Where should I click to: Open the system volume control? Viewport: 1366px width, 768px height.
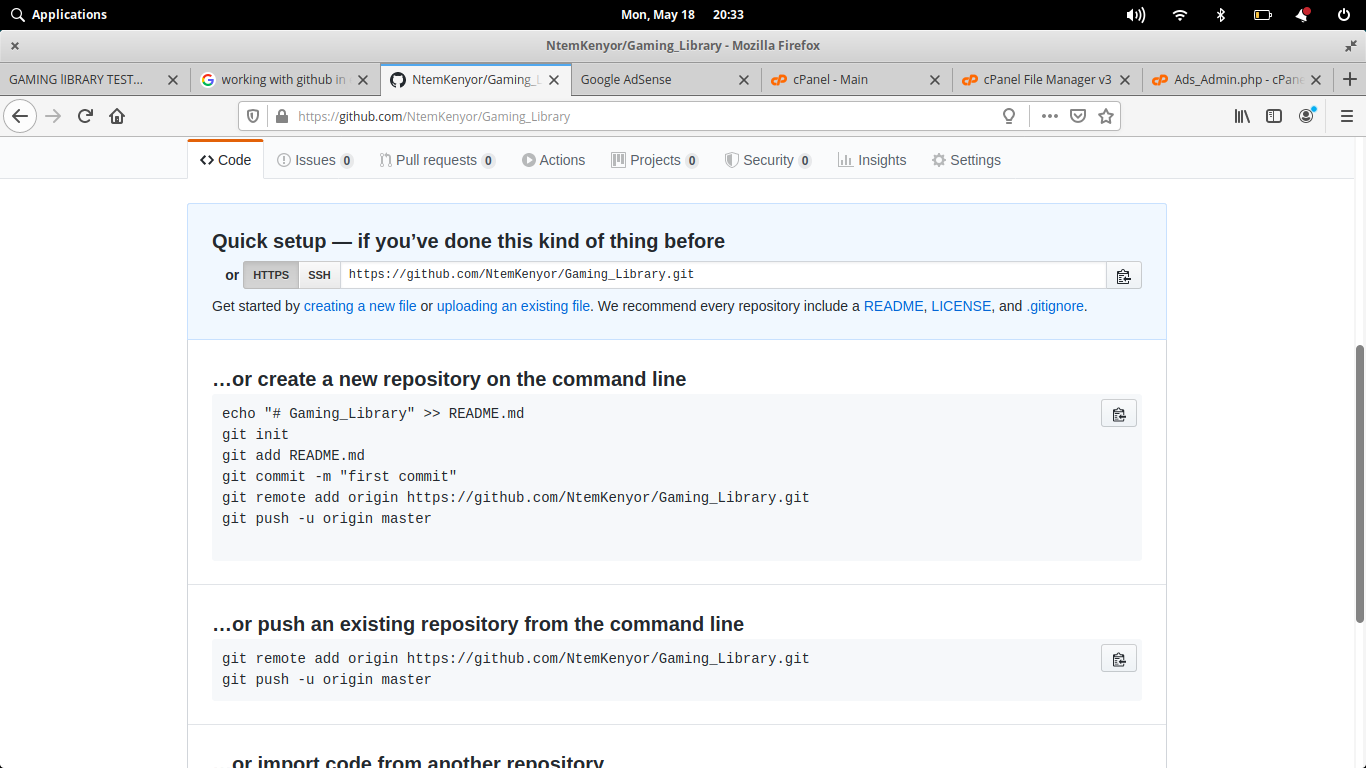pyautogui.click(x=1135, y=15)
